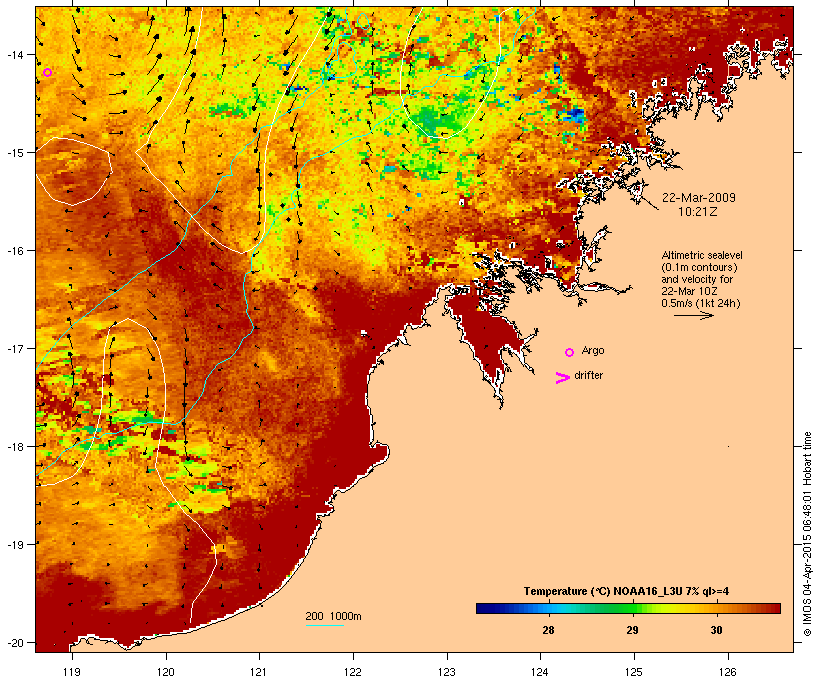Click latitude axis label -20

tap(13, 643)
